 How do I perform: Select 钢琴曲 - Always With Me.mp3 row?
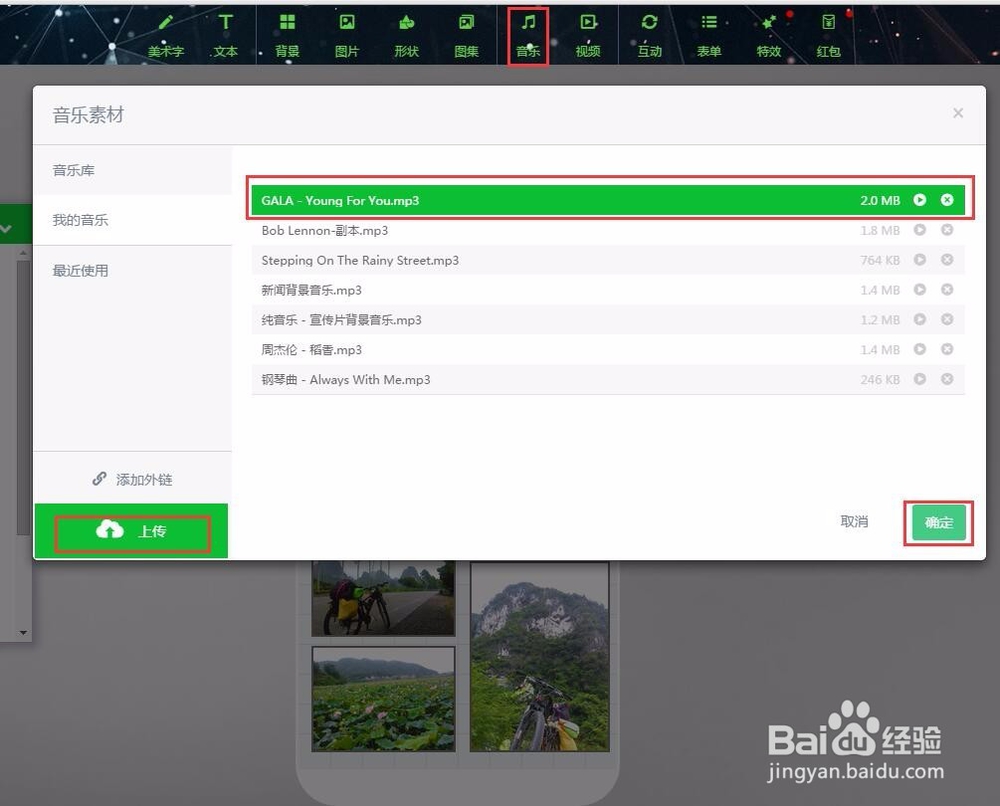tap(608, 379)
